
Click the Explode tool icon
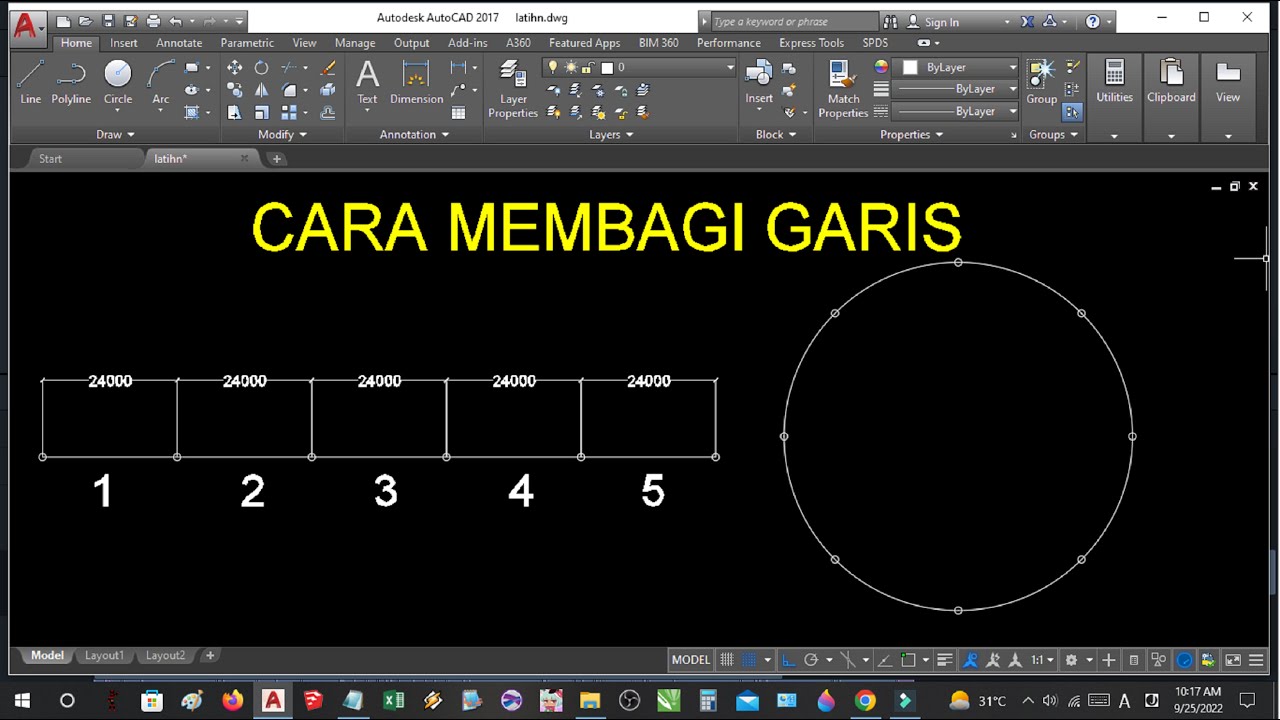coord(328,90)
